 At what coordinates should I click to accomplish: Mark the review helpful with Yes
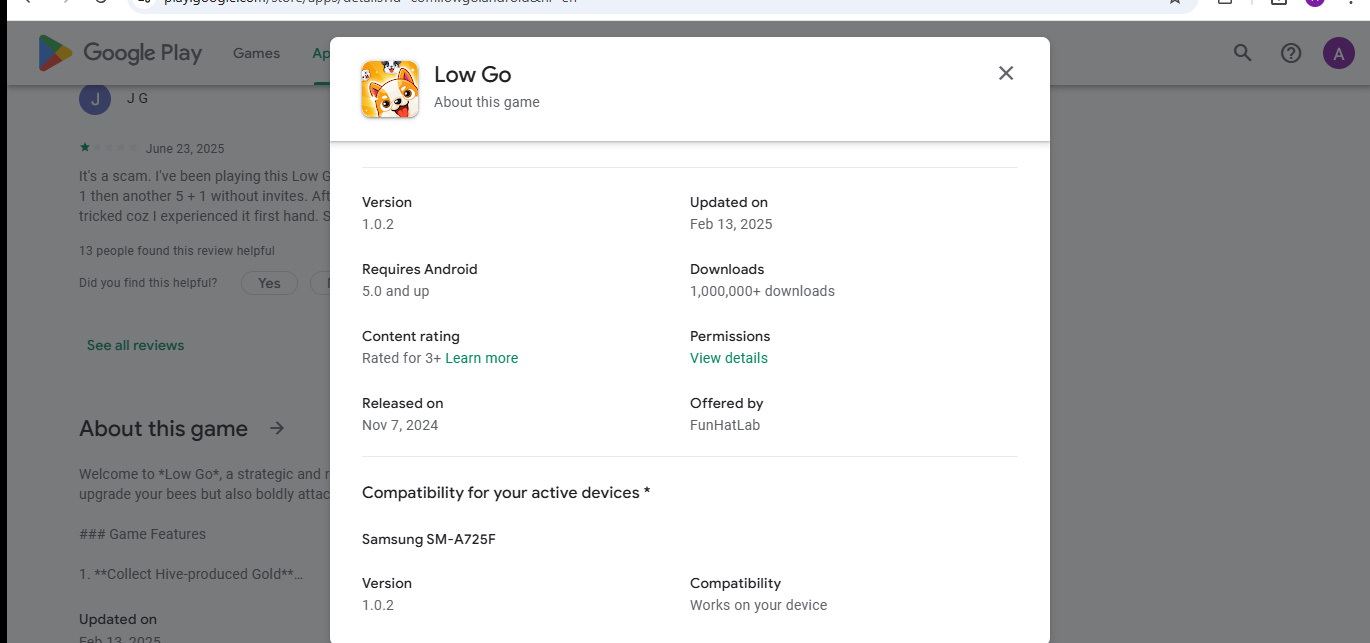pyautogui.click(x=269, y=283)
